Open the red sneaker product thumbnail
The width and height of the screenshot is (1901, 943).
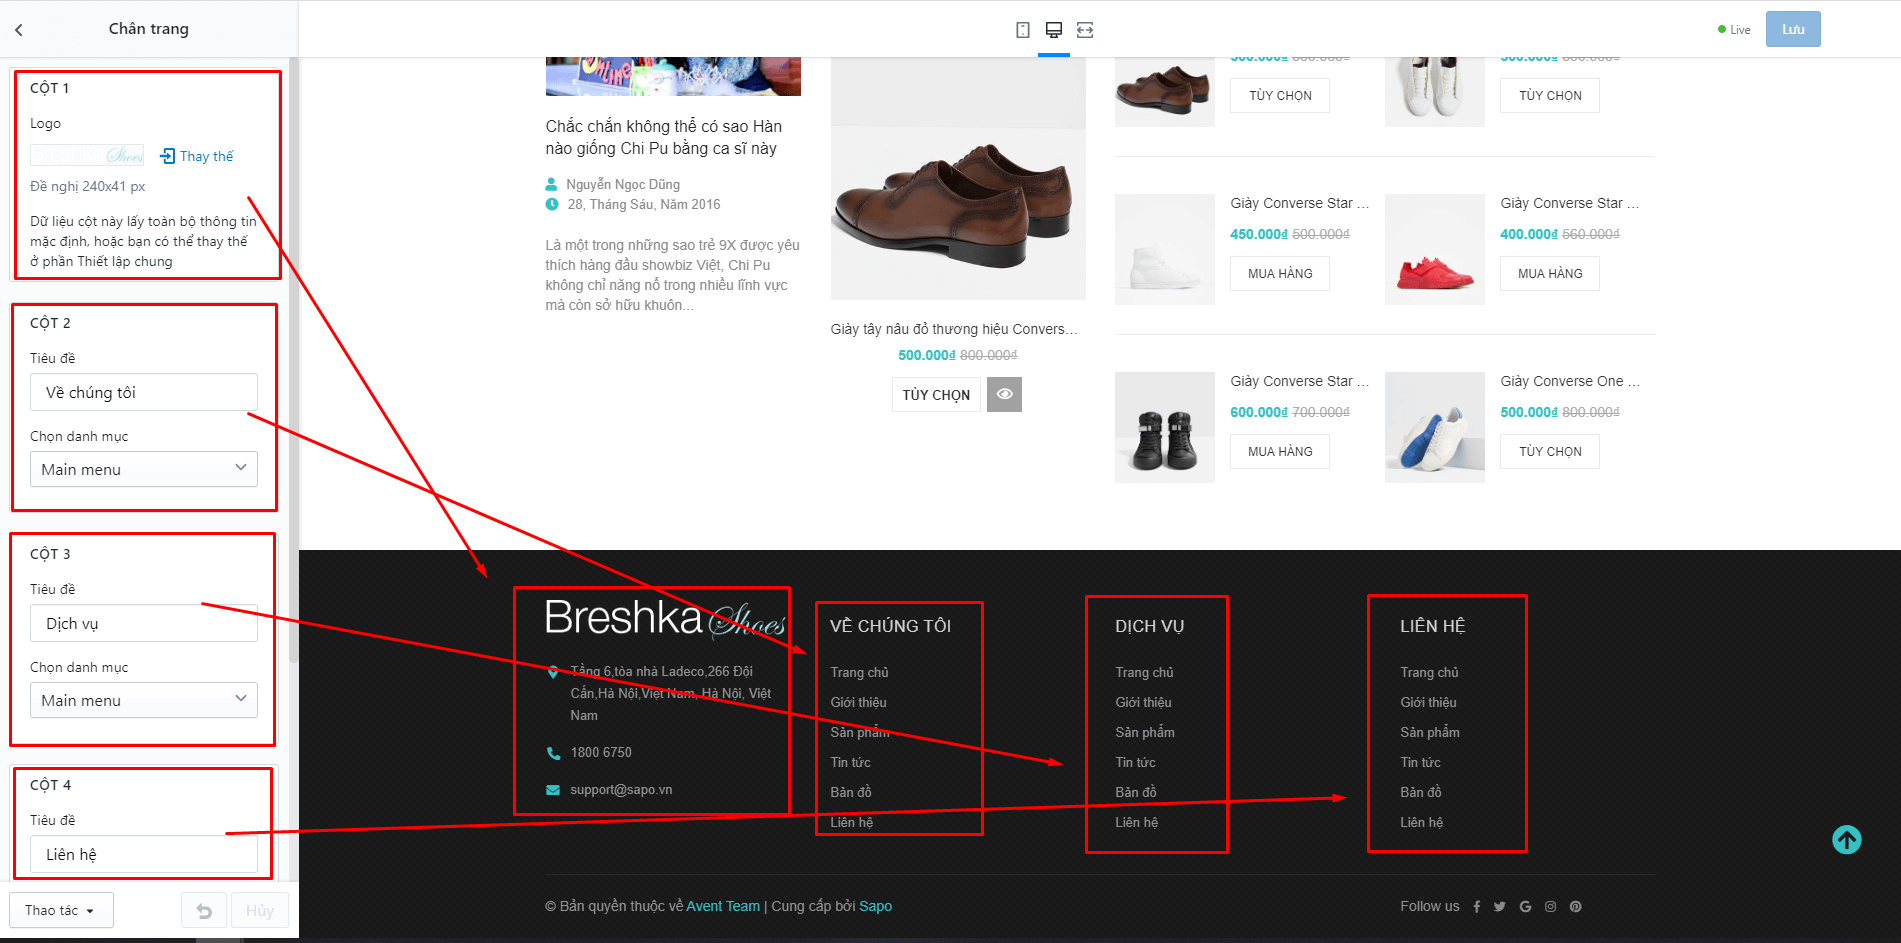(x=1435, y=250)
